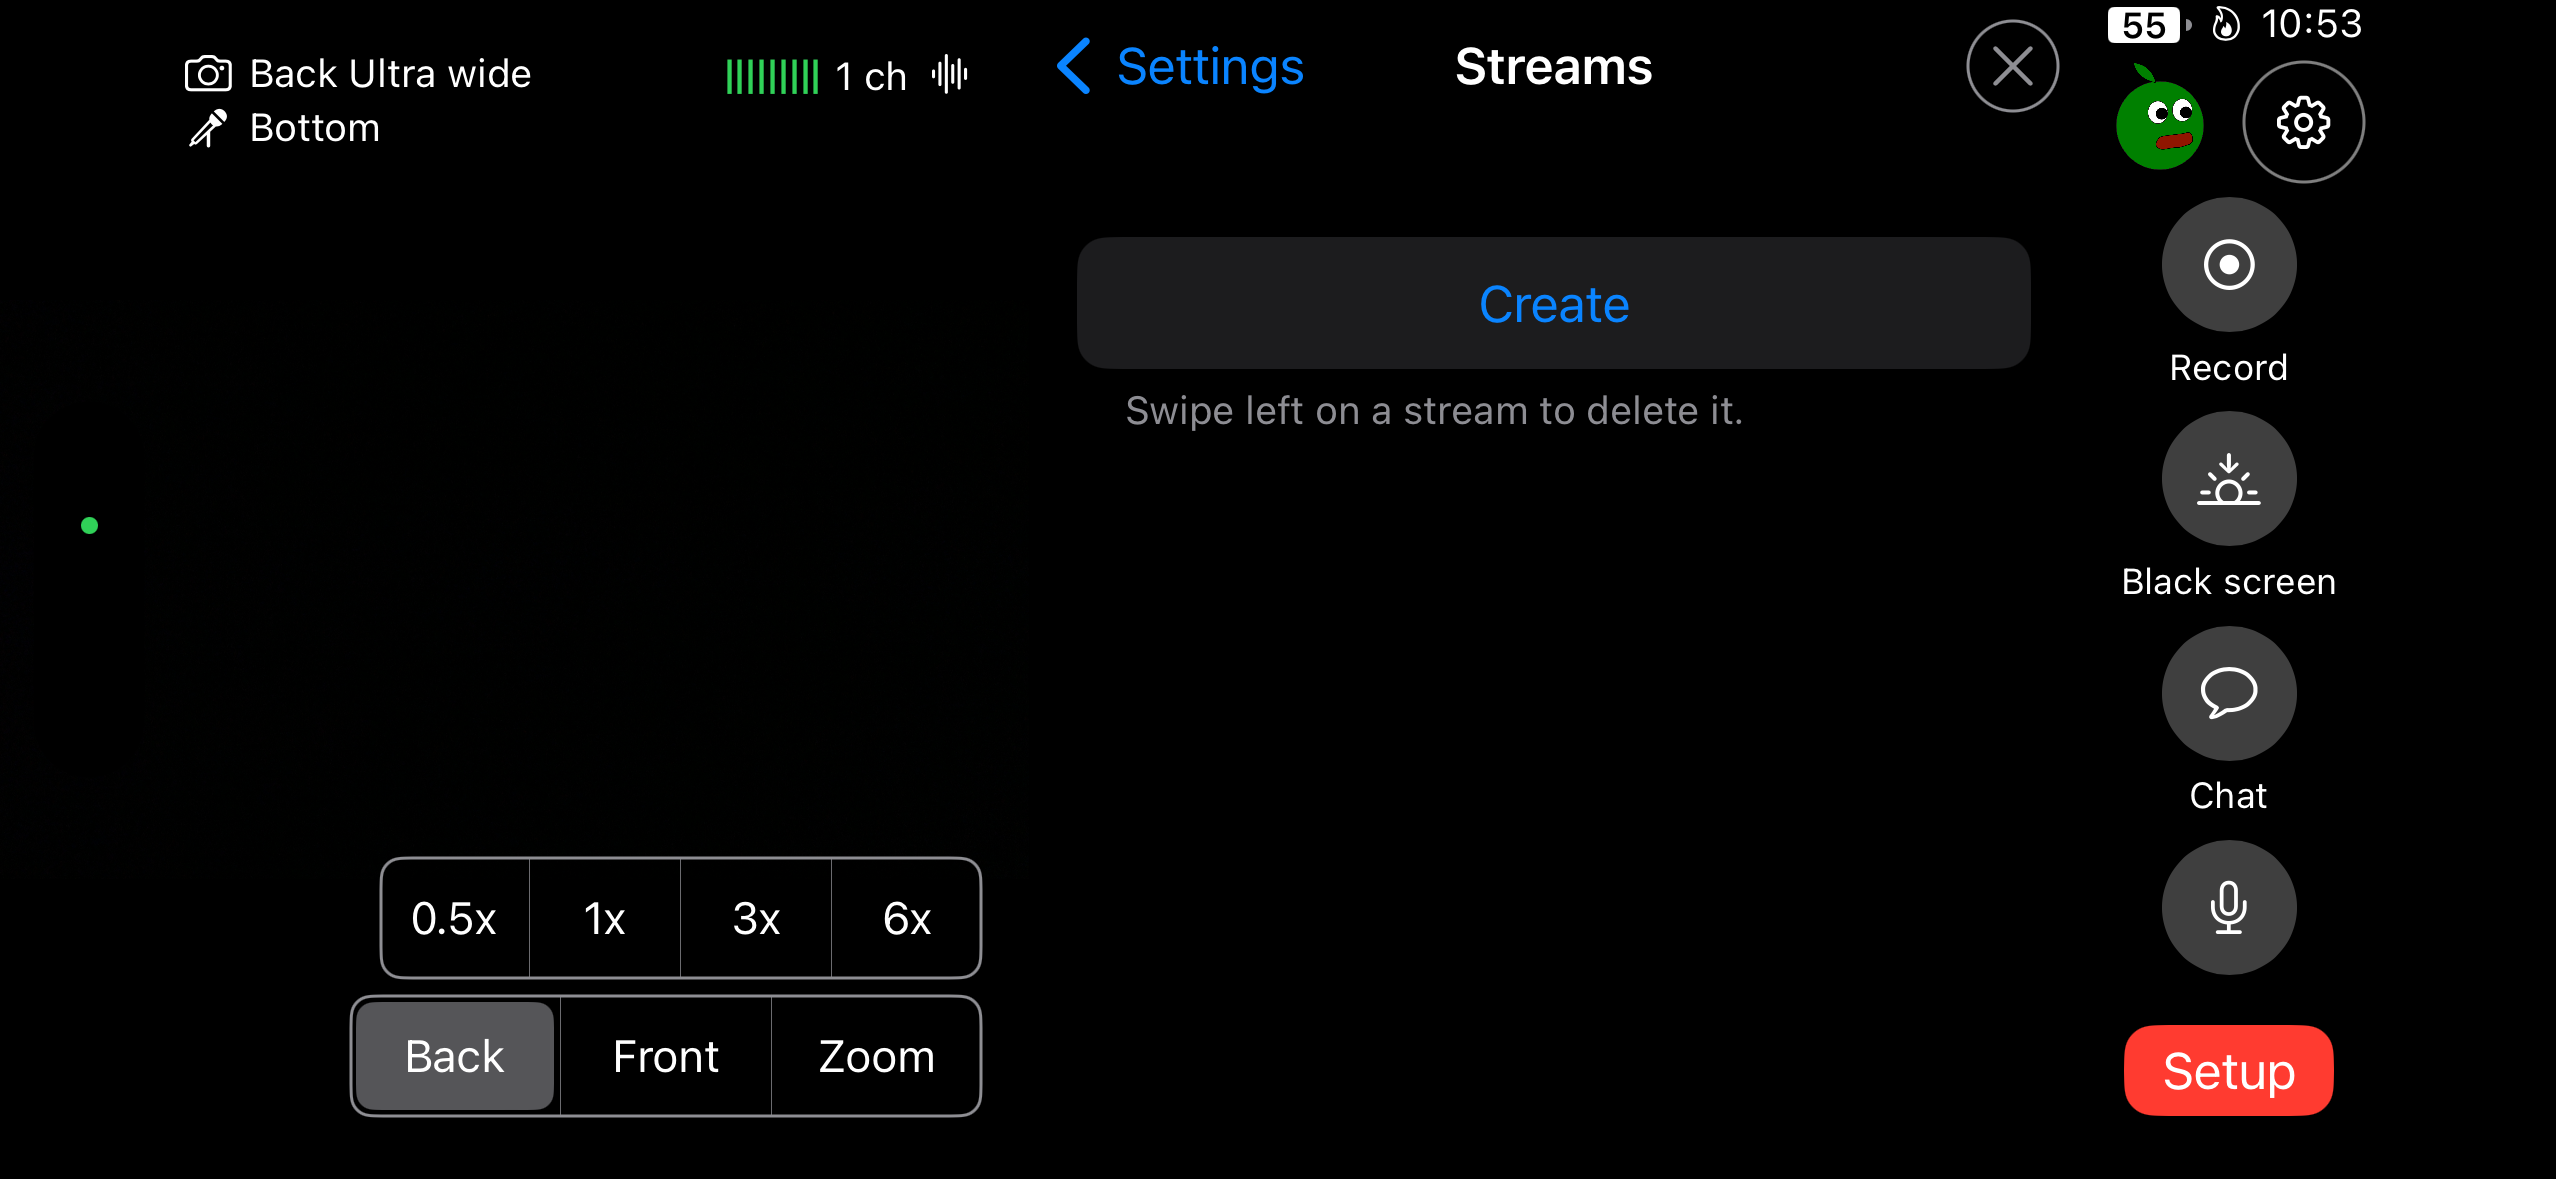This screenshot has height=1179, width=2556.
Task: Select the 0.5x zoom preset
Action: click(x=454, y=918)
